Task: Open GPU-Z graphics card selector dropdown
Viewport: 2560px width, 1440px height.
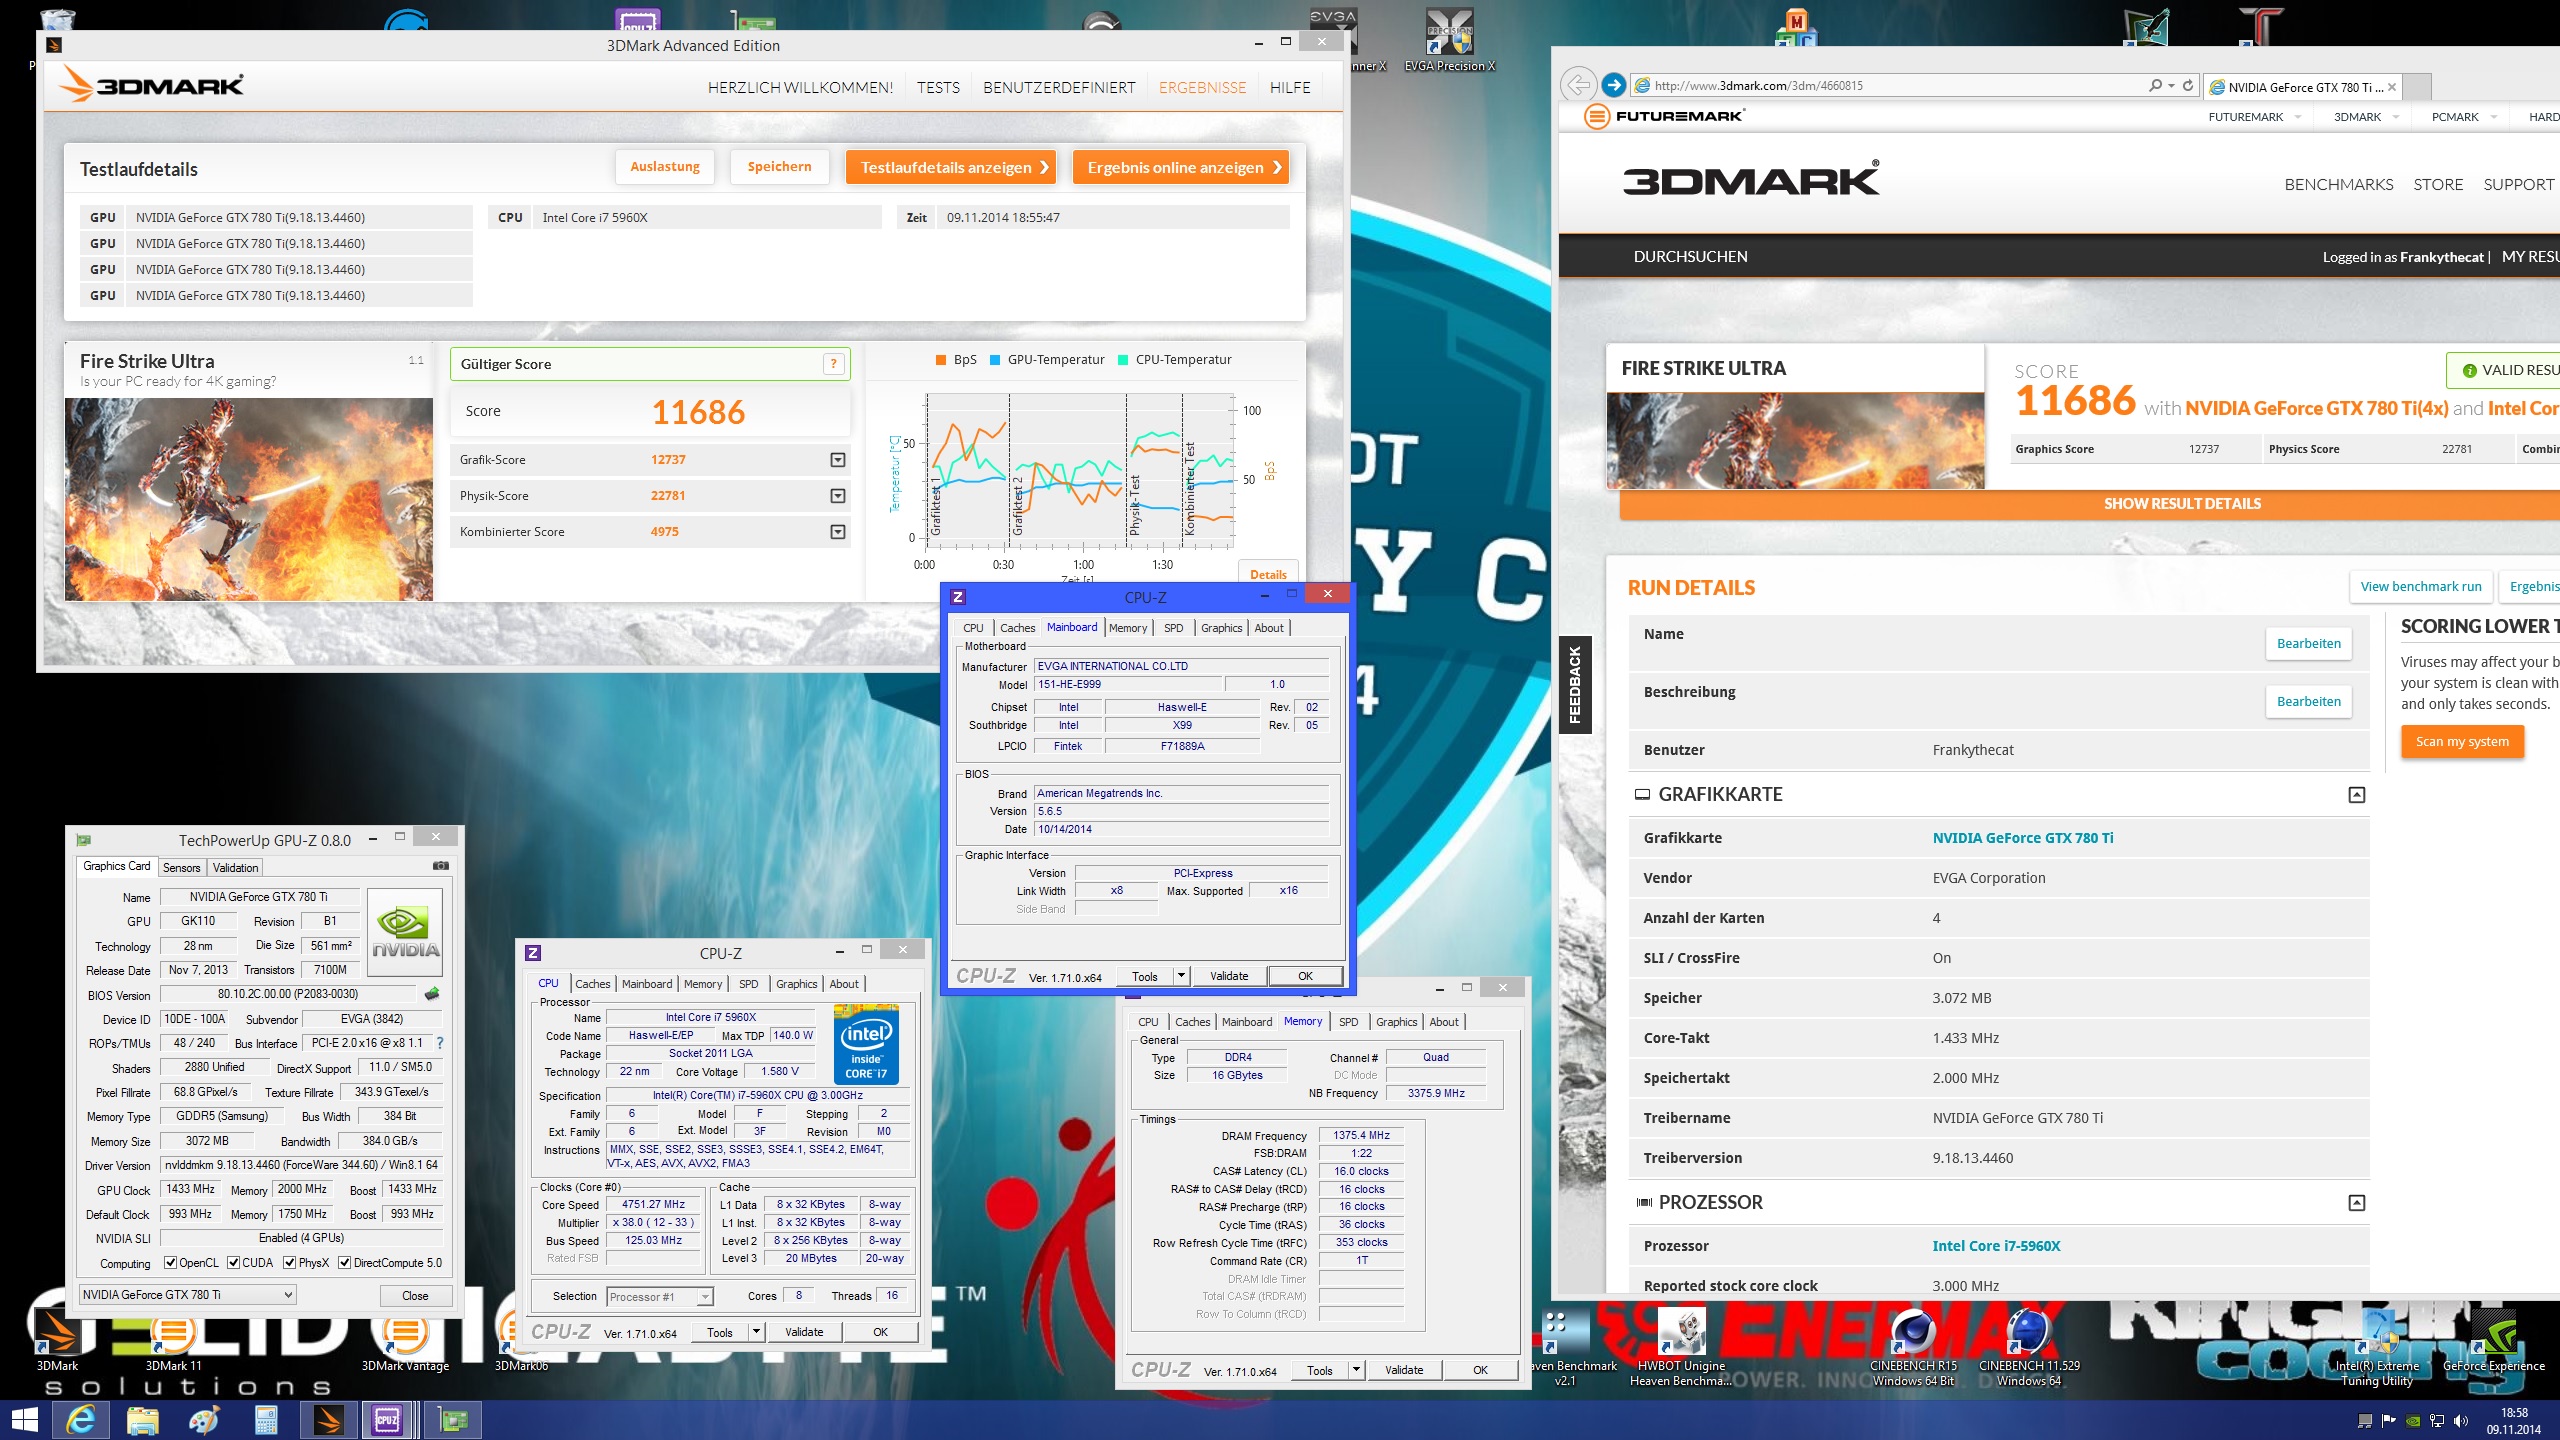Action: pos(188,1295)
